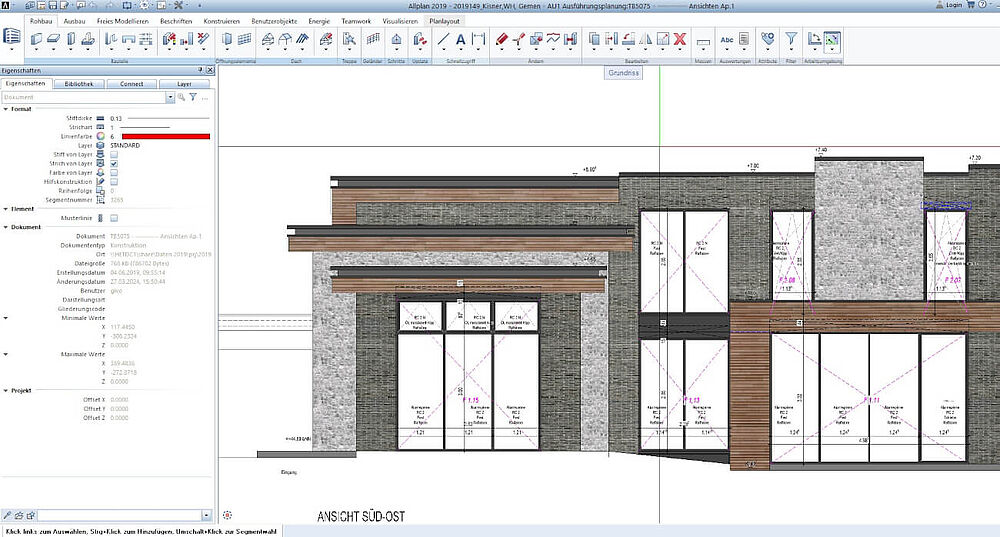The height and width of the screenshot is (537, 1000).
Task: Open the dropdown arrow under the Wall tool
Action: [36, 50]
